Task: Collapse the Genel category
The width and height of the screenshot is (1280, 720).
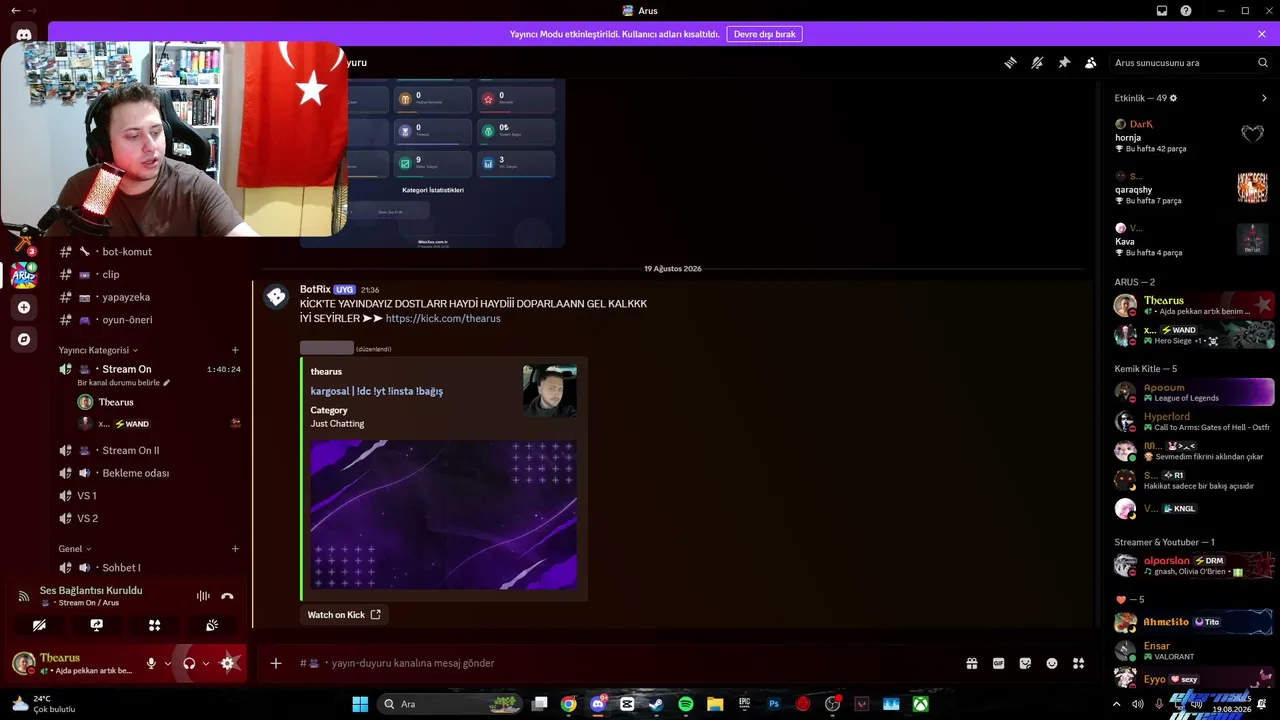Action: (x=75, y=549)
